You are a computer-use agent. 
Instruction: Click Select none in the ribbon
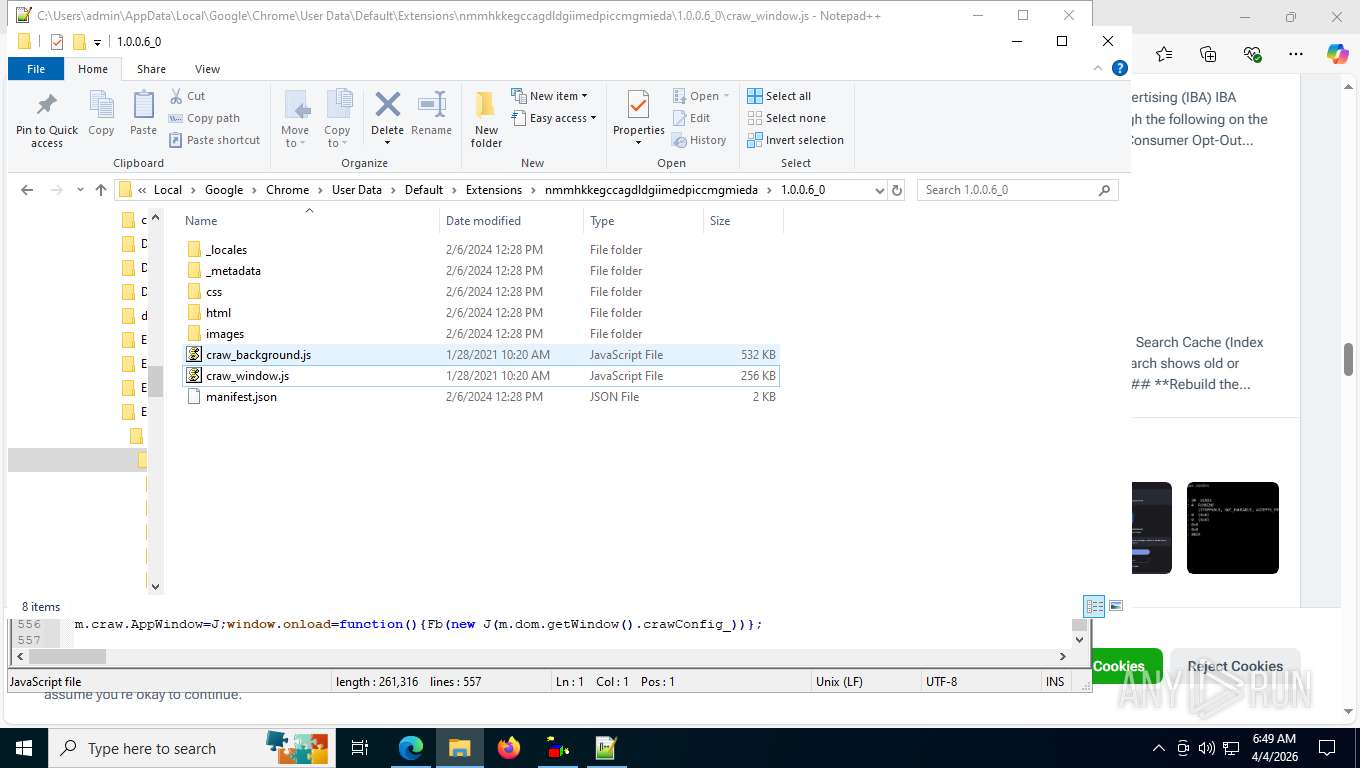coord(786,118)
